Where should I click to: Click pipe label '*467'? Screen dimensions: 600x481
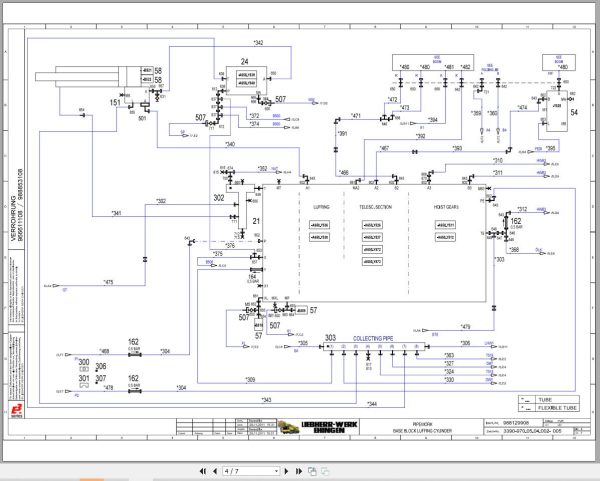[x=384, y=148]
